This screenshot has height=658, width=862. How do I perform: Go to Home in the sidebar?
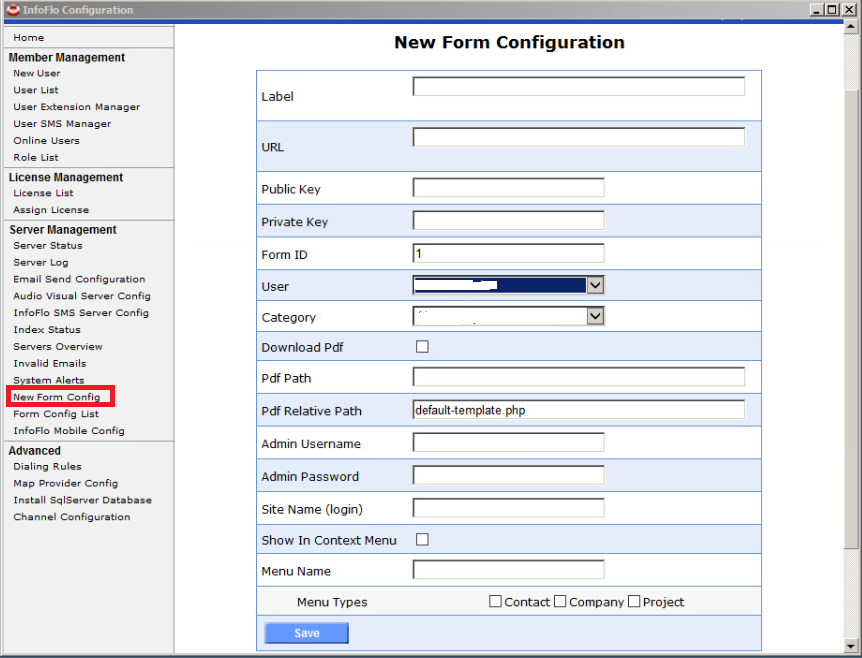[29, 37]
